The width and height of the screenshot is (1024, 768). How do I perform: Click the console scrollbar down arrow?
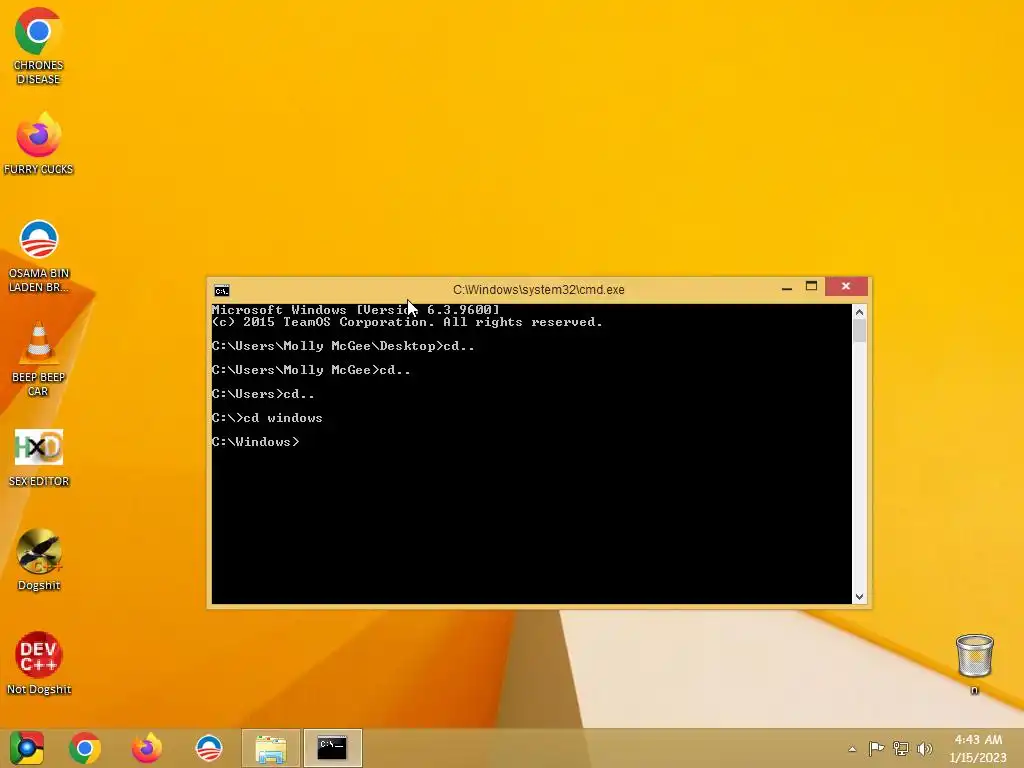[x=859, y=596]
